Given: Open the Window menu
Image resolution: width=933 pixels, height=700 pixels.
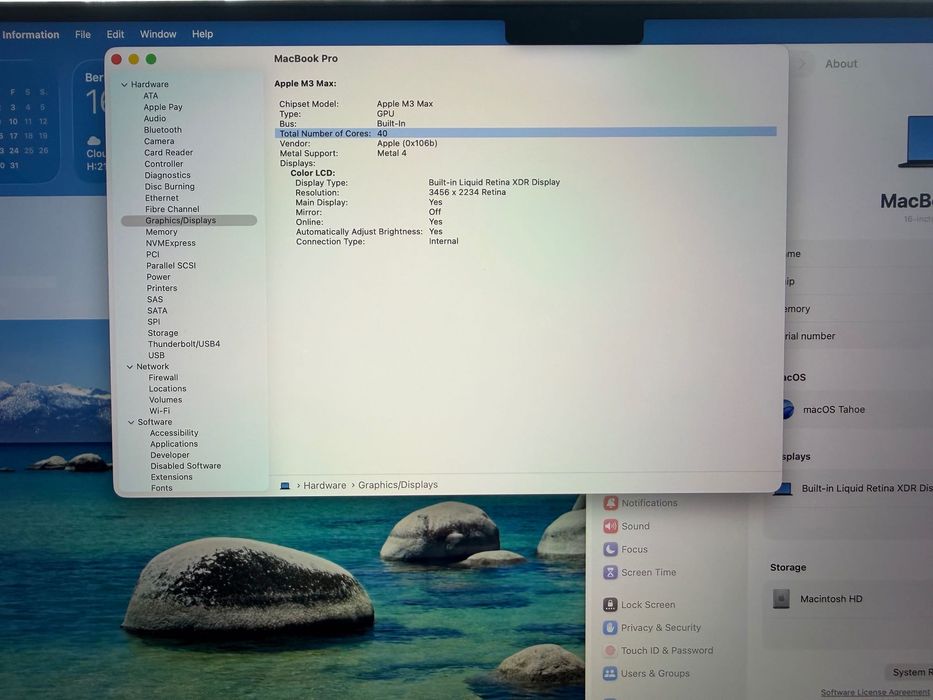Looking at the screenshot, I should [158, 34].
